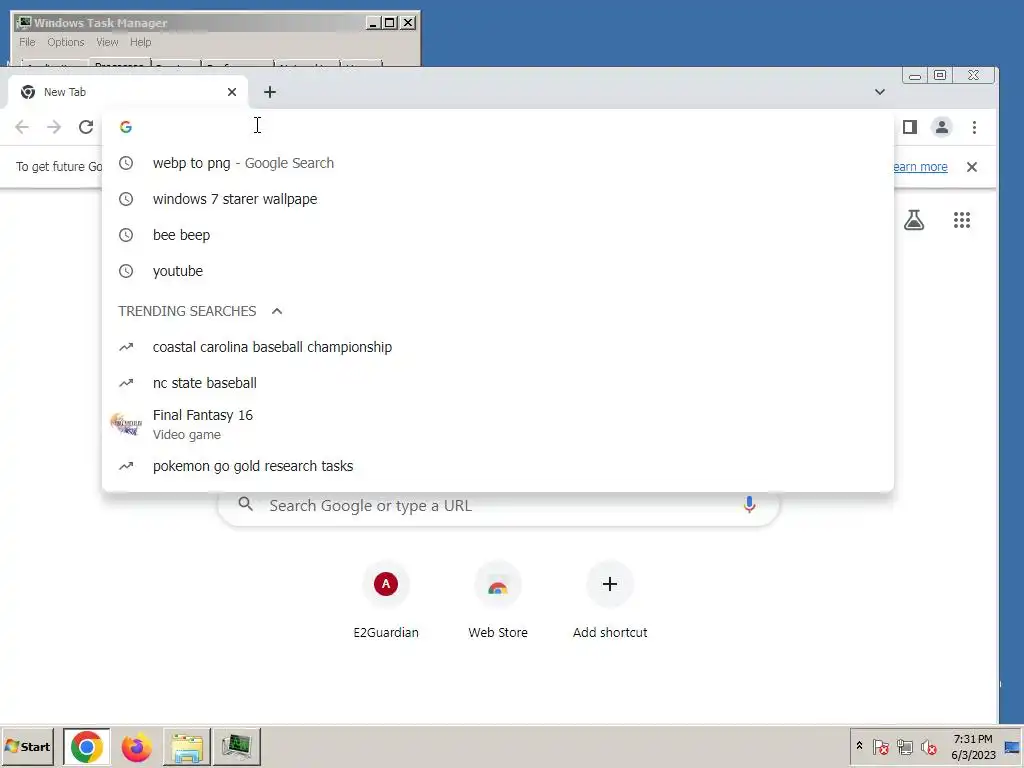1024x768 pixels.
Task: Show hidden tray icons arrow
Action: click(859, 746)
